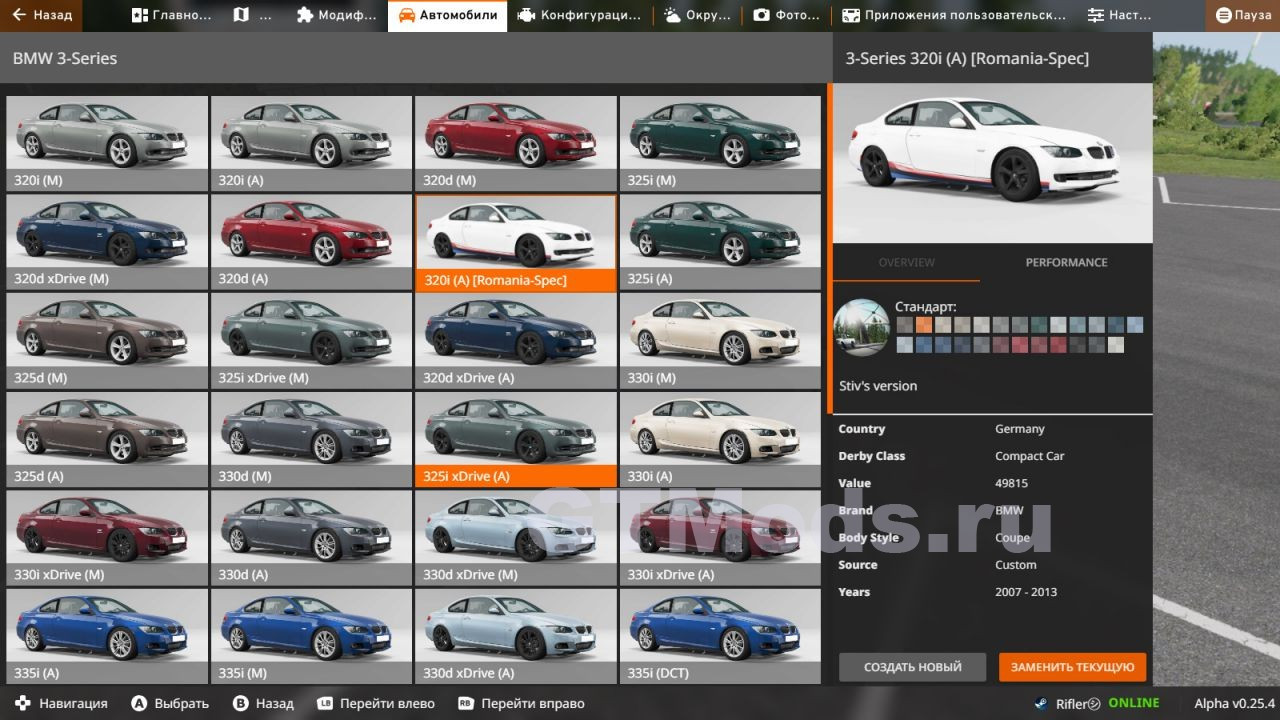Click ЗАМЕНИТЬ ТЕКУЩУЮ button
Image resolution: width=1280 pixels, height=720 pixels.
1072,667
